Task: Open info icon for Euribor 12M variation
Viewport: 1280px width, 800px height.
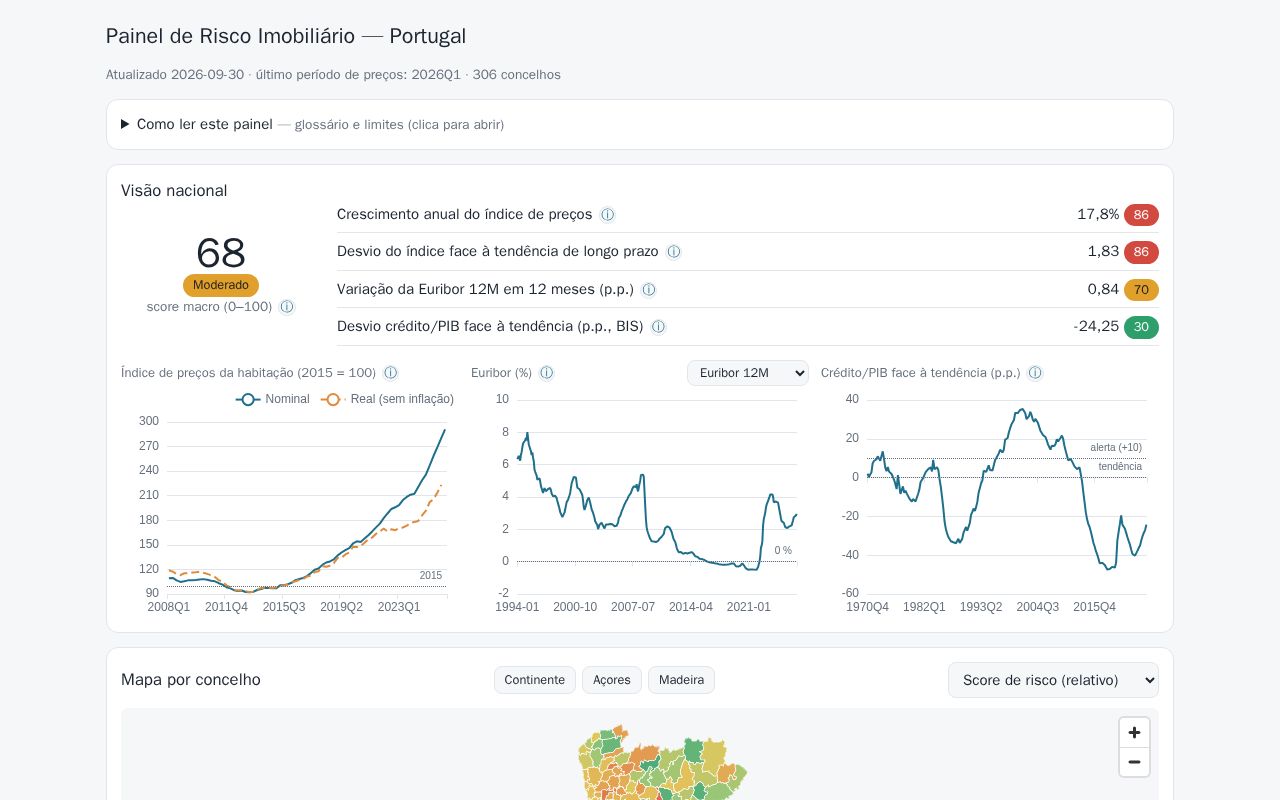Action: pyautogui.click(x=648, y=290)
